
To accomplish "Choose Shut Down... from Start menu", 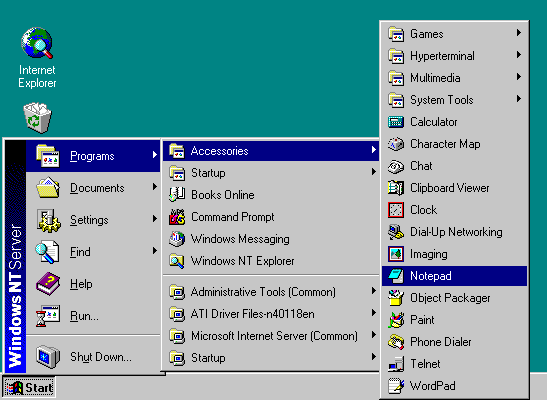I will pos(93,357).
